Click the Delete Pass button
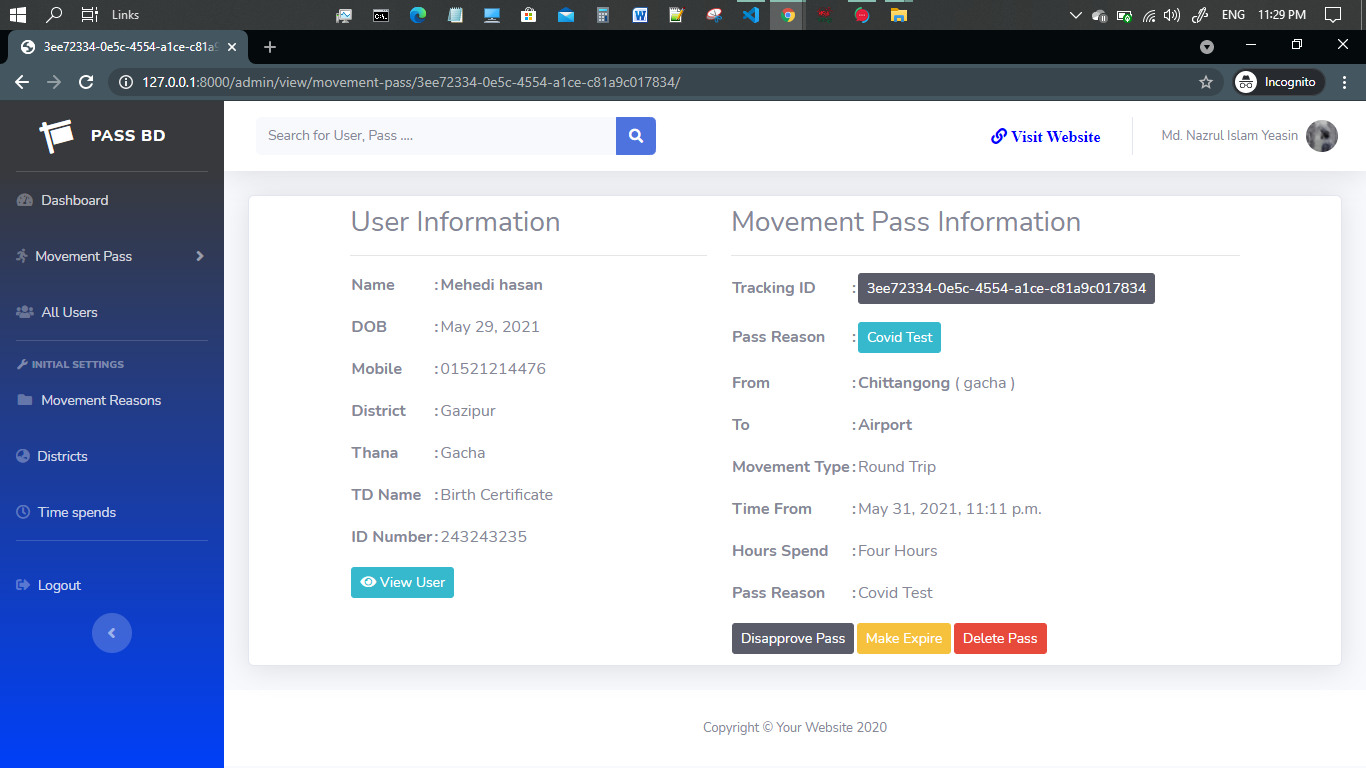Viewport: 1366px width, 768px height. pos(1000,638)
